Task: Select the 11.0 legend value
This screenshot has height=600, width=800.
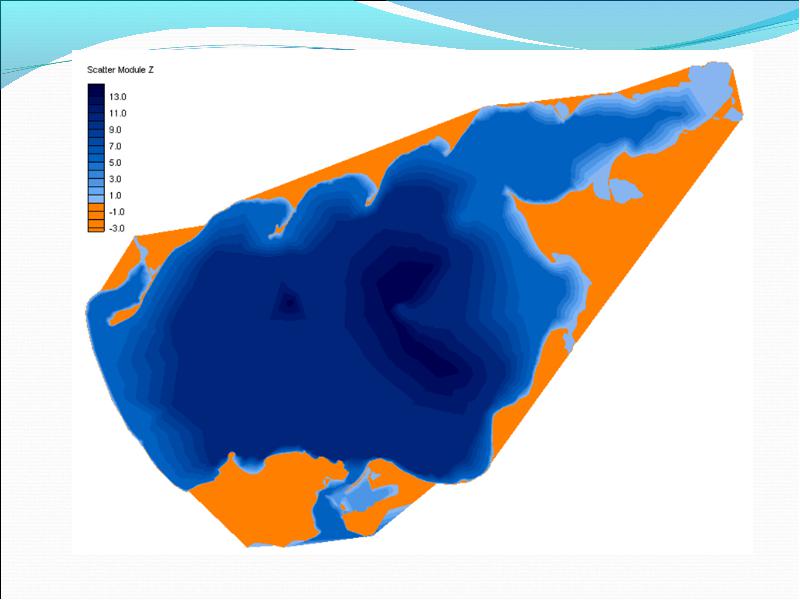Action: [118, 113]
